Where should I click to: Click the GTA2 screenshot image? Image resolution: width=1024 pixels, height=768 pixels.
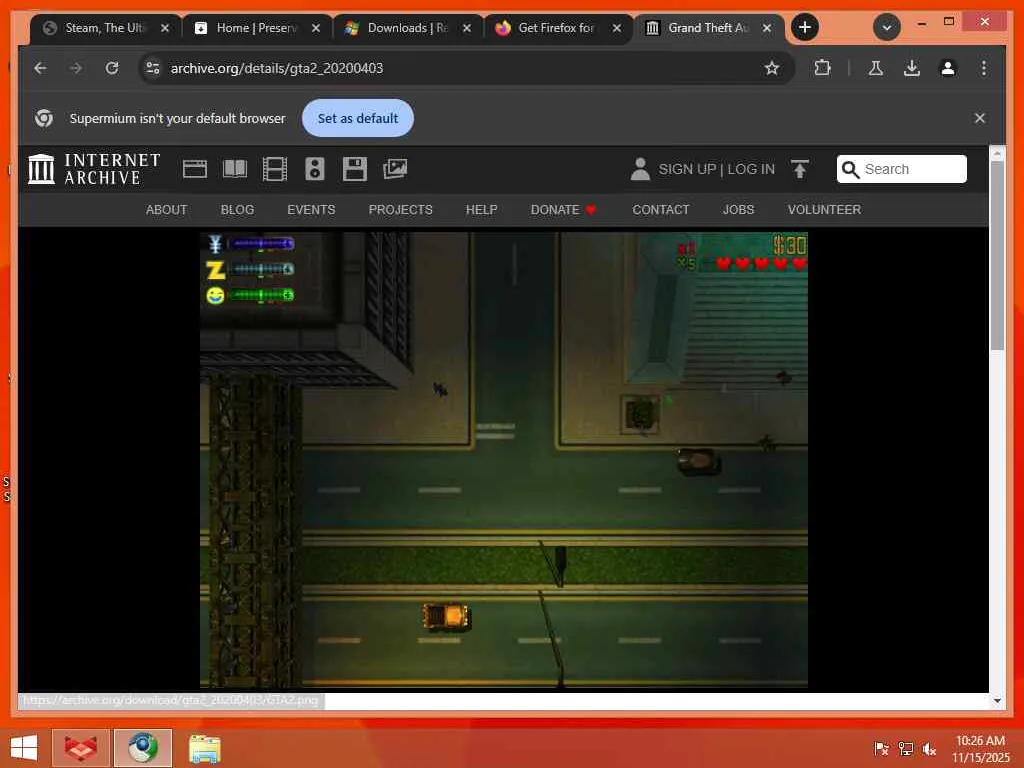coord(504,460)
